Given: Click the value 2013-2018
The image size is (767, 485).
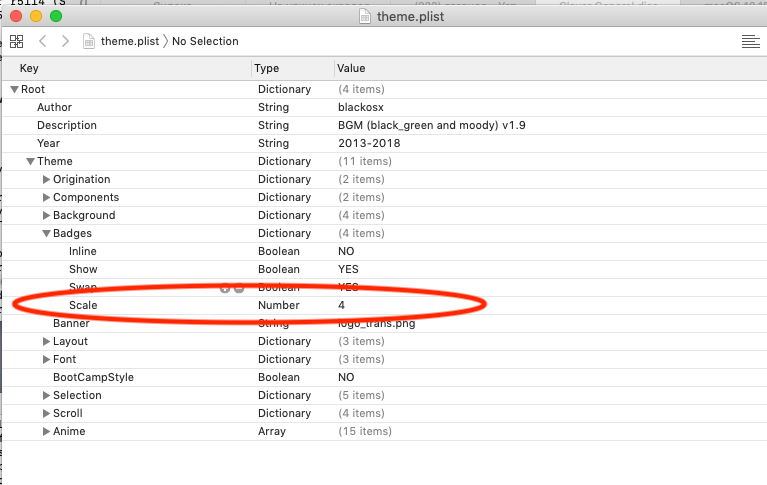Looking at the screenshot, I should (x=369, y=143).
